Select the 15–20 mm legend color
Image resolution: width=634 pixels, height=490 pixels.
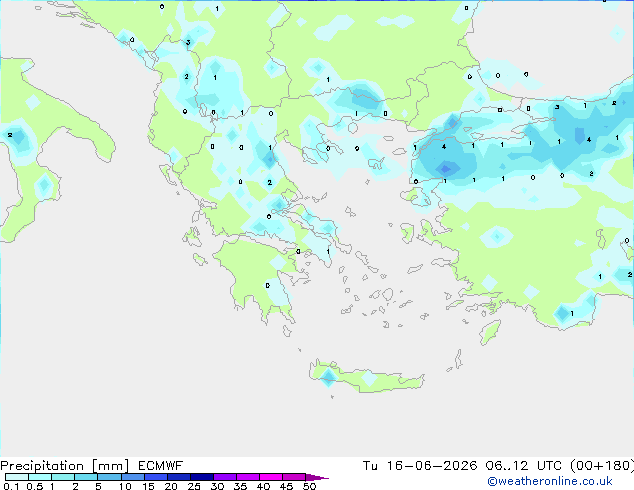tap(156, 477)
